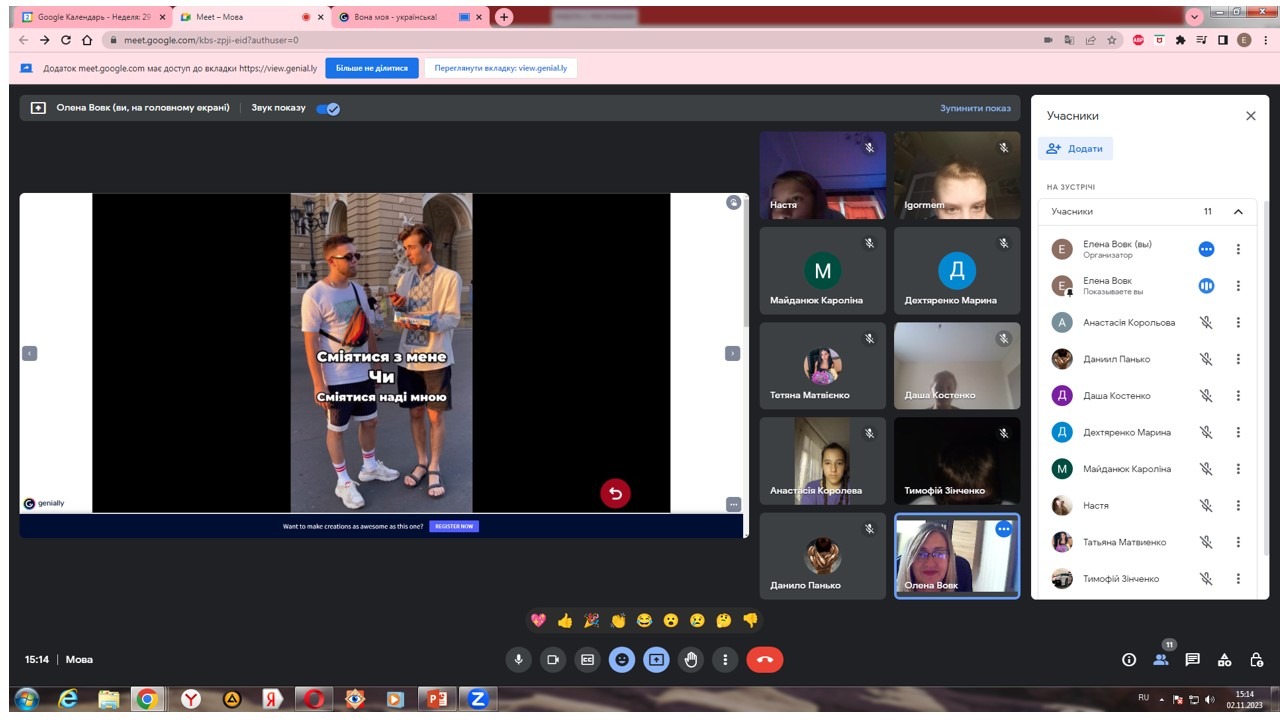The height and width of the screenshot is (720, 1280).
Task: Click 'Додати' to add people
Action: [1075, 148]
